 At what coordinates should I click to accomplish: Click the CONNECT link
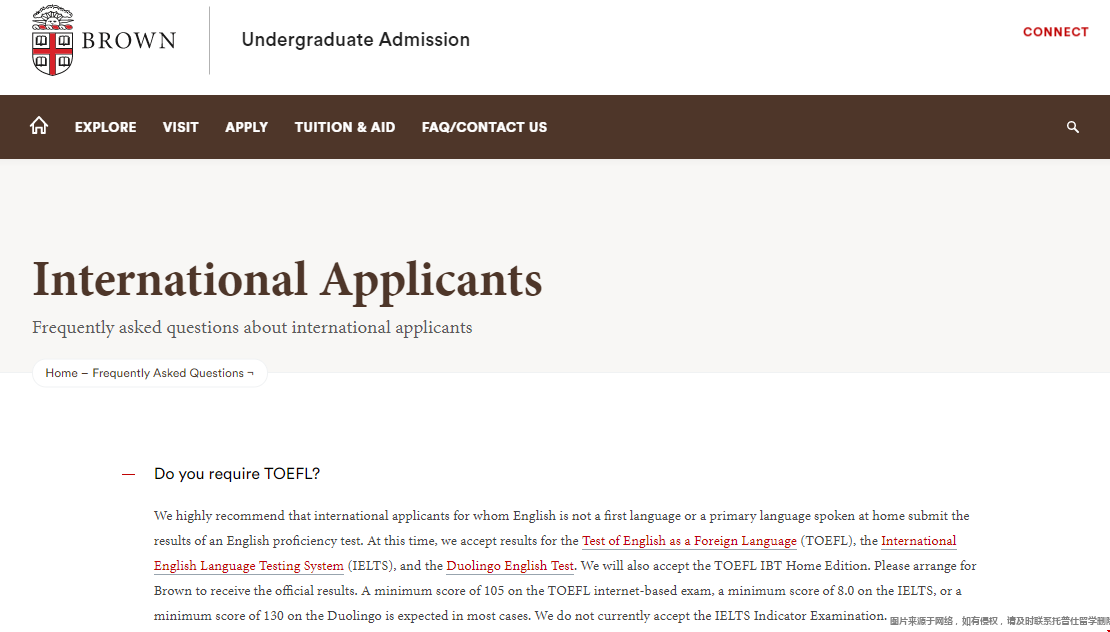pos(1055,32)
